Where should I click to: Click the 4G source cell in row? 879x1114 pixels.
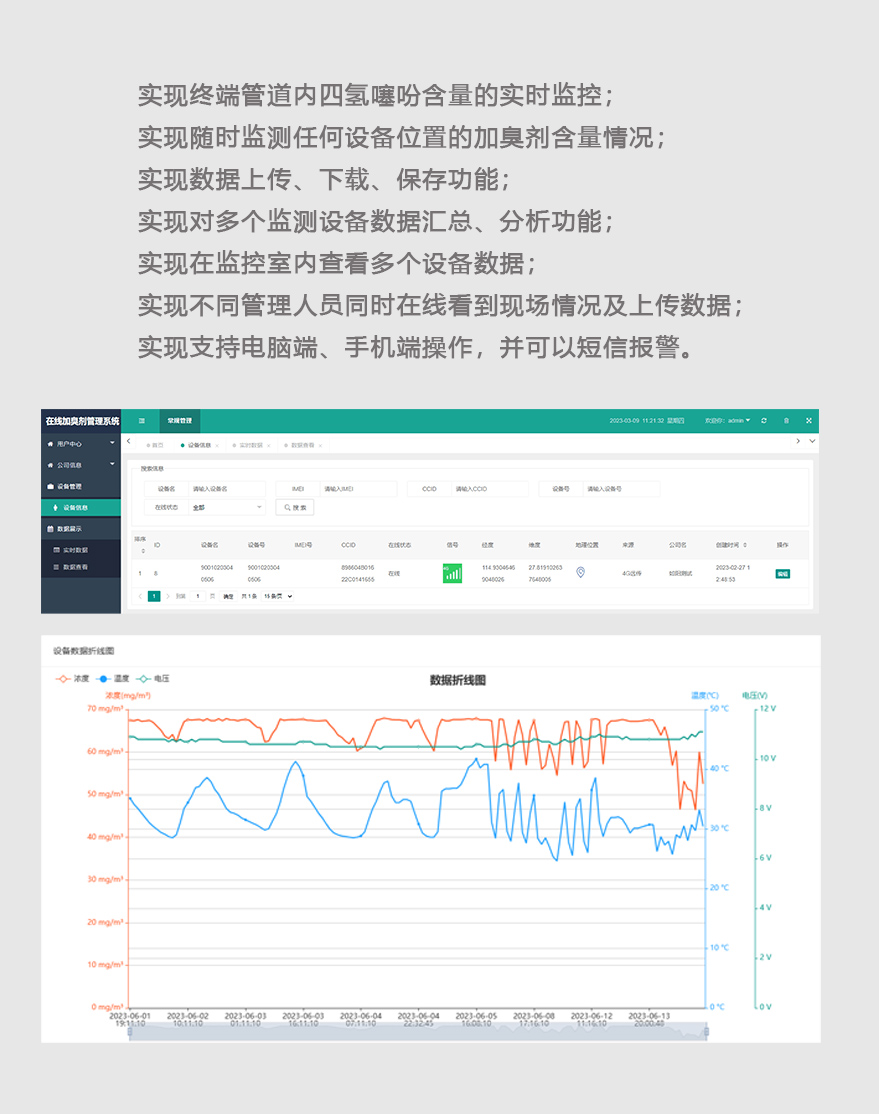point(631,573)
